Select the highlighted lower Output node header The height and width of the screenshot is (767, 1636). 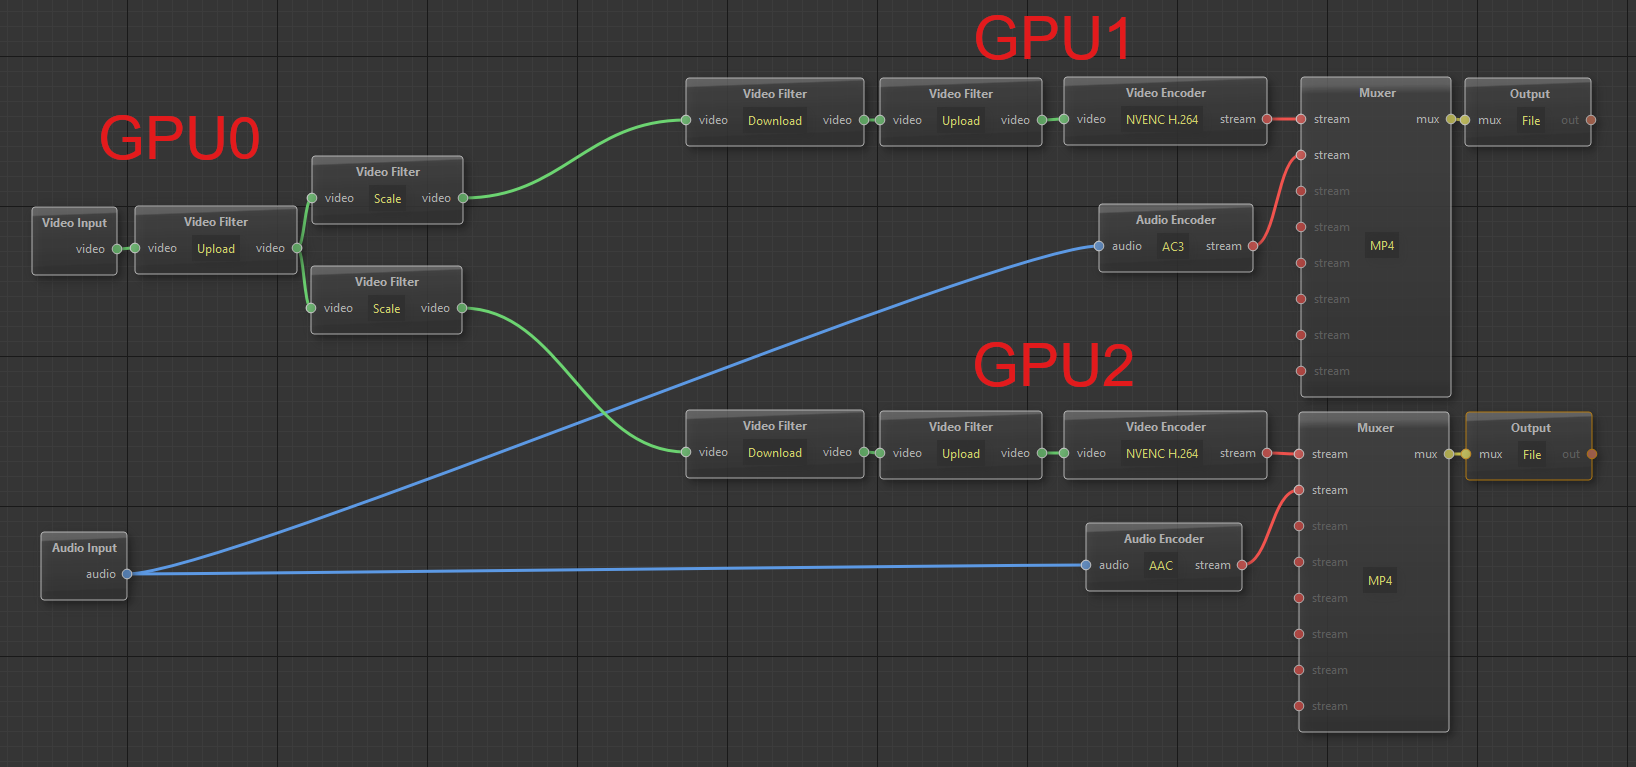(x=1530, y=428)
